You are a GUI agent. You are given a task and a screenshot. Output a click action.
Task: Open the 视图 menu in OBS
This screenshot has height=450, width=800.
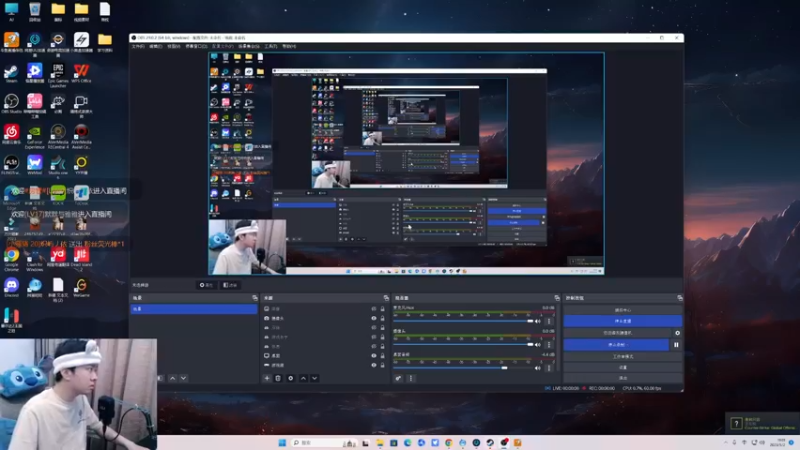click(x=173, y=46)
